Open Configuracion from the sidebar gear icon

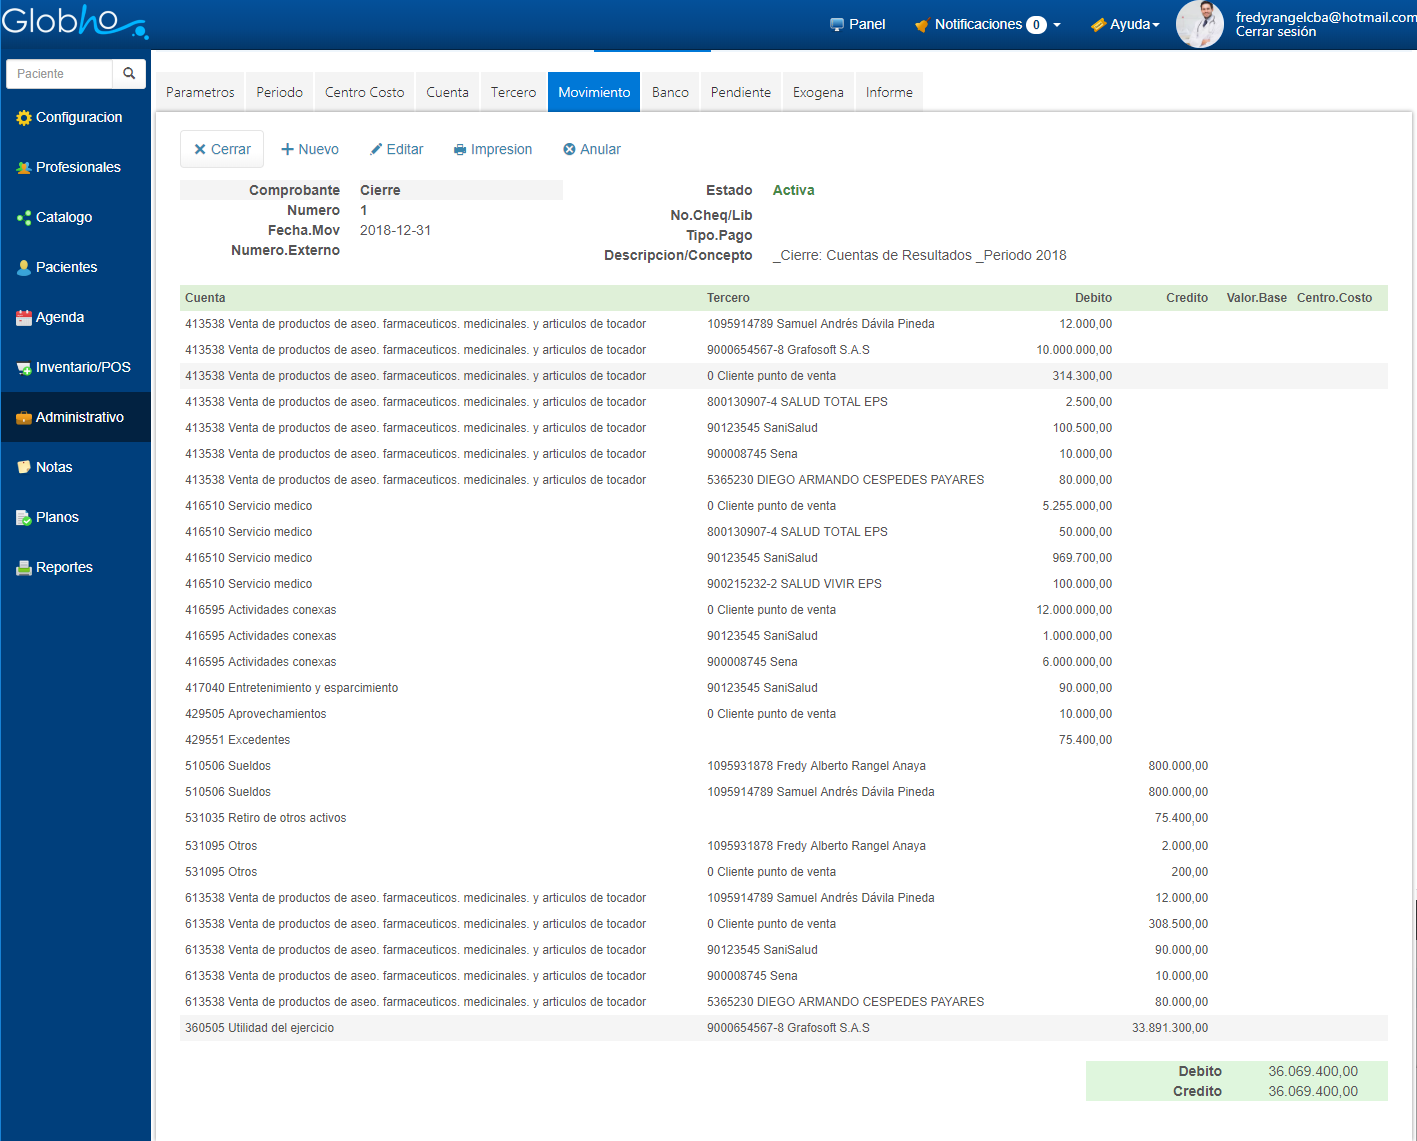coord(24,118)
